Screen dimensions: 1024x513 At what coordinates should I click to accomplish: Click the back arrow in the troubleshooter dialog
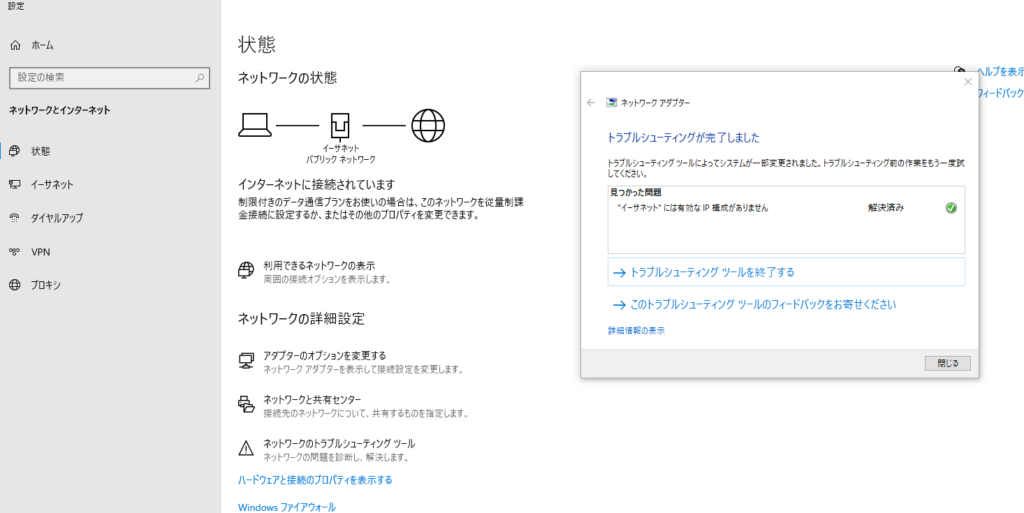click(x=591, y=103)
